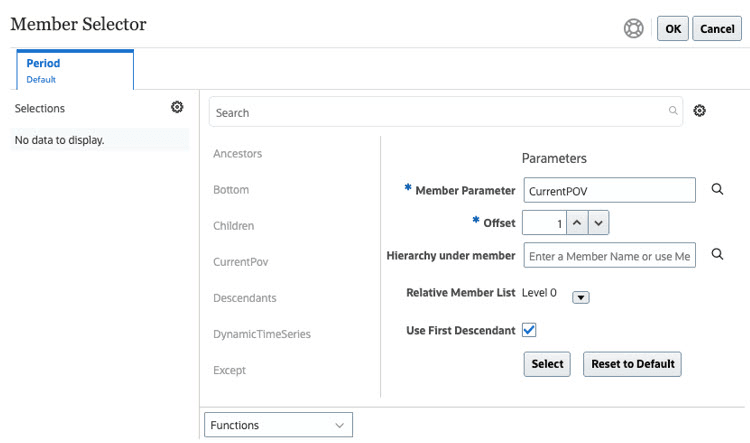Choose the Ancestors function
This screenshot has width=750, height=443.
tap(238, 154)
